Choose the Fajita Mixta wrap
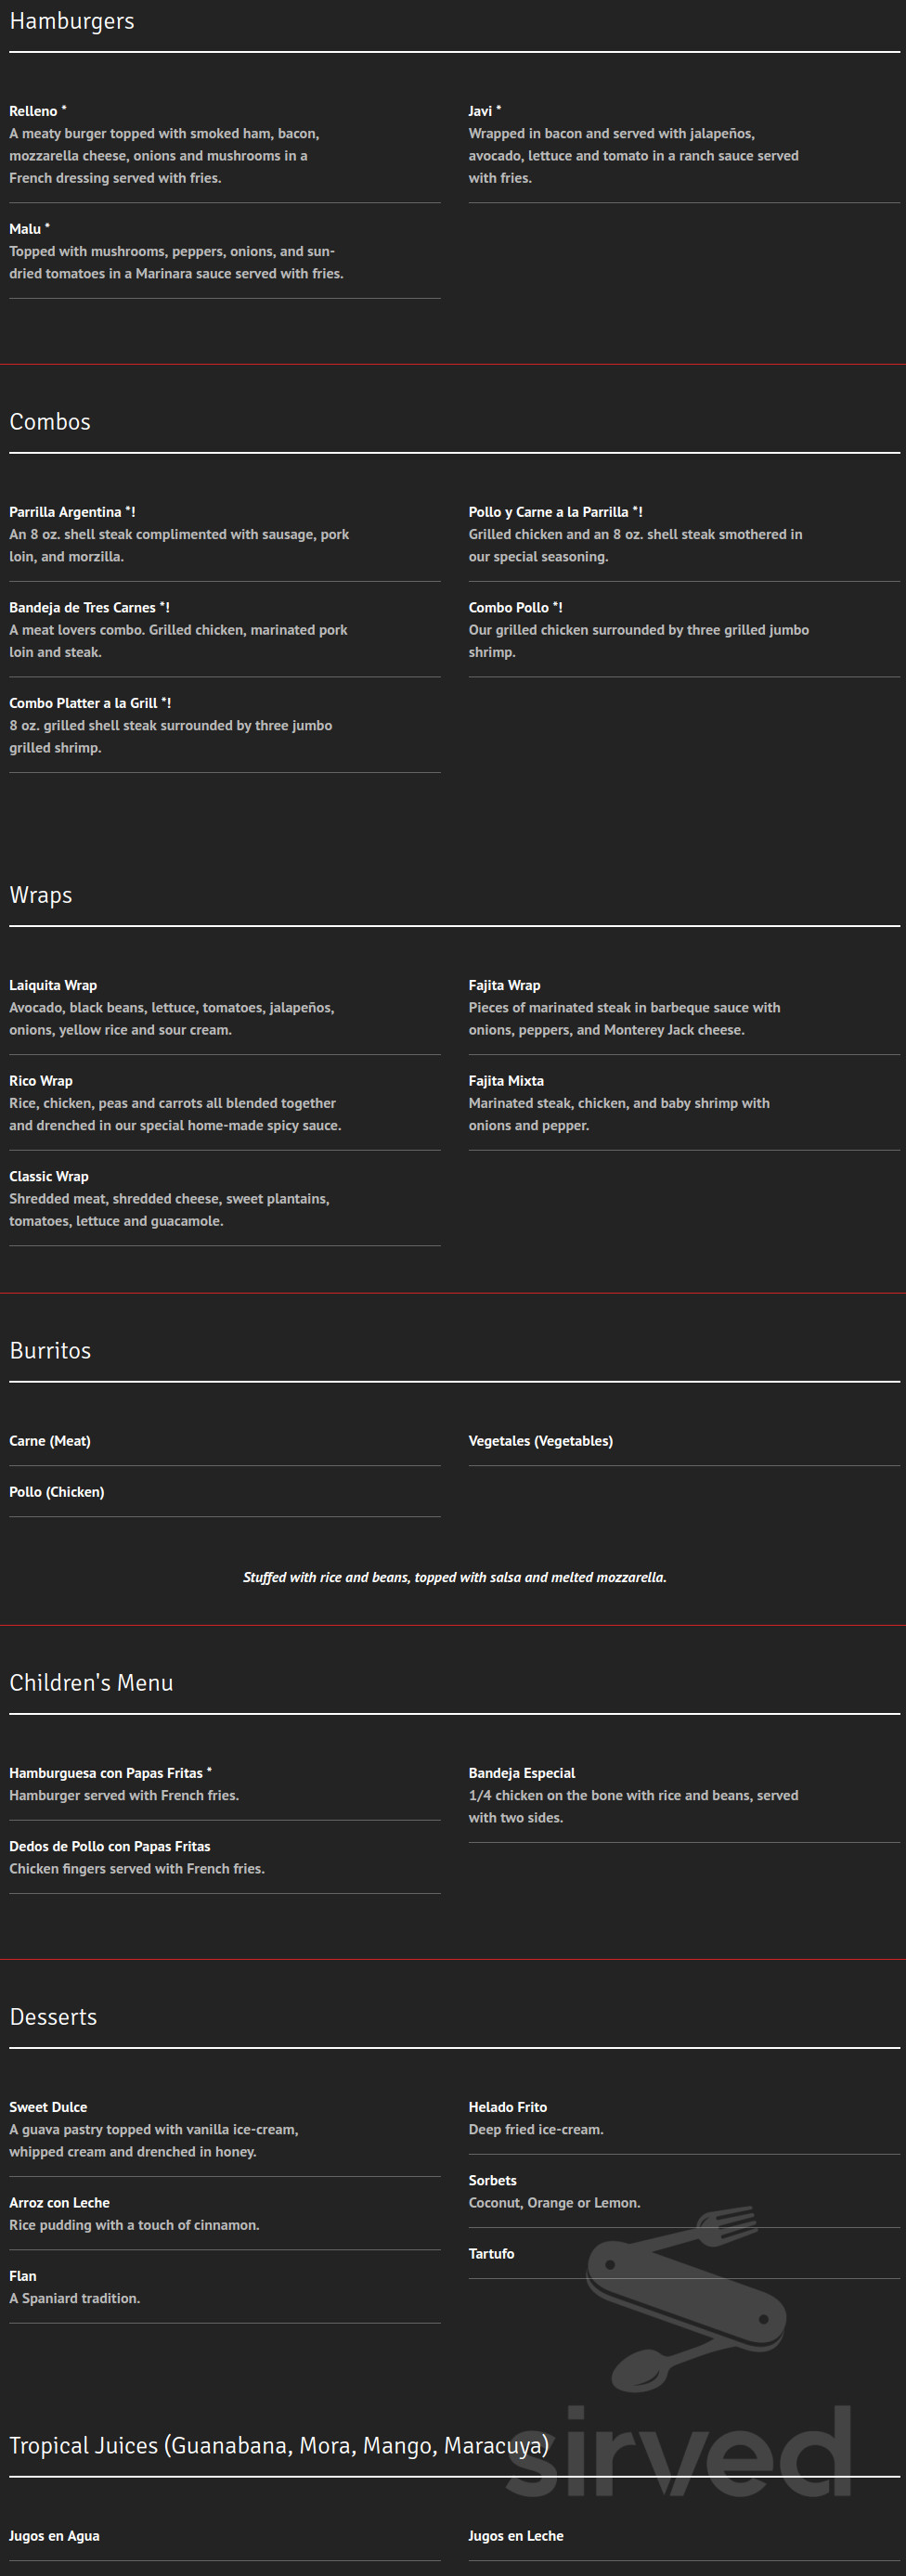 point(506,1081)
